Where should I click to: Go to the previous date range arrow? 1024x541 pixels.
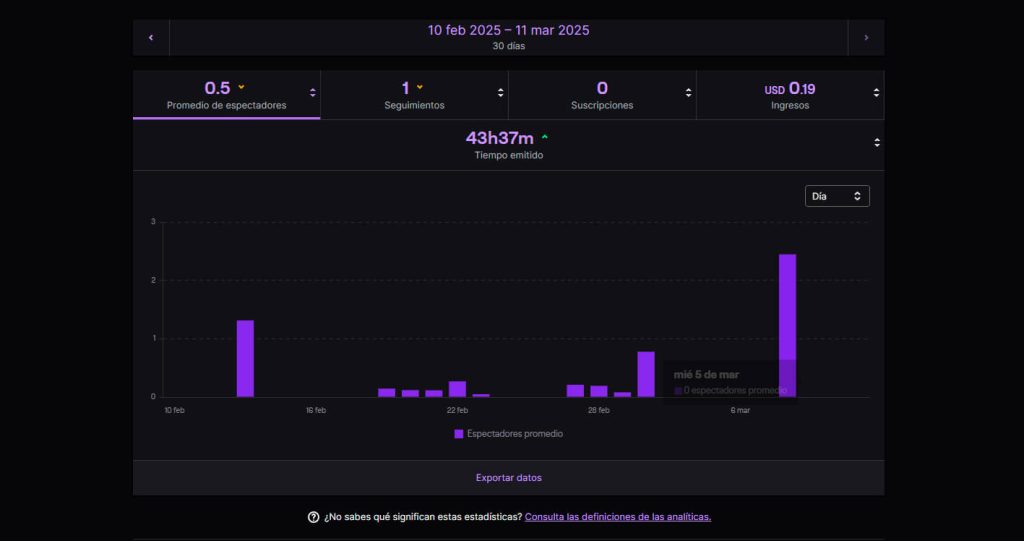click(151, 38)
